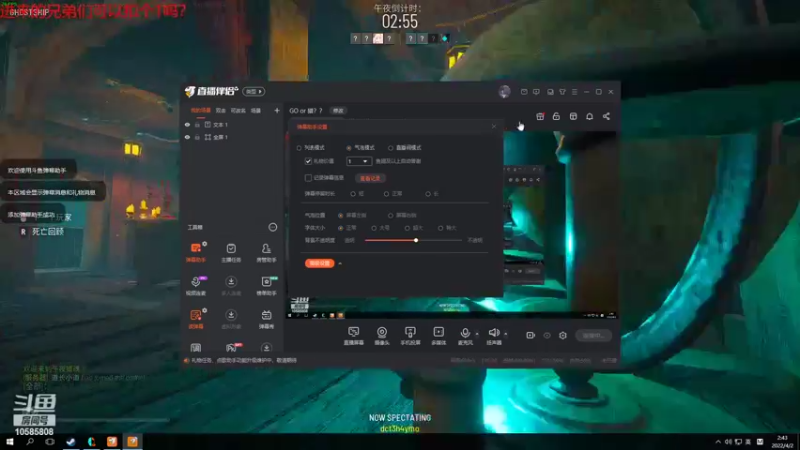
Task: Open Windows Start menu
Action: pos(10,441)
